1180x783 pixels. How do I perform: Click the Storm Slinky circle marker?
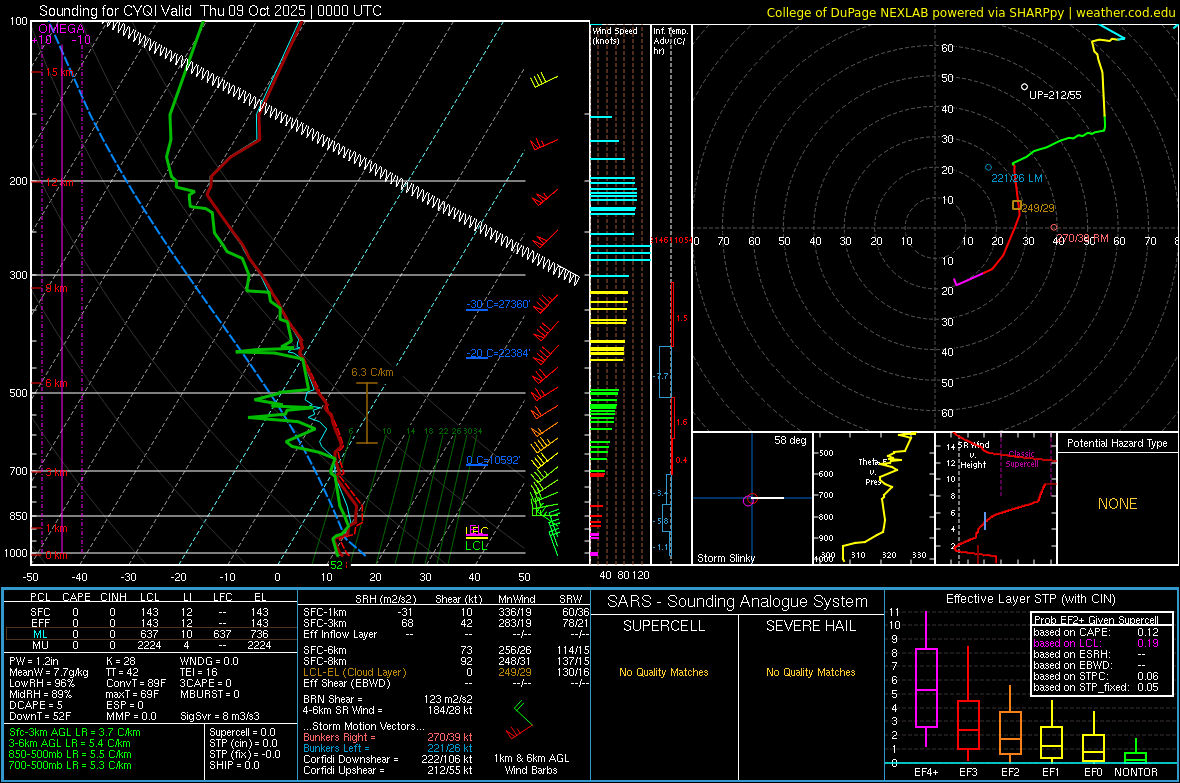[749, 501]
